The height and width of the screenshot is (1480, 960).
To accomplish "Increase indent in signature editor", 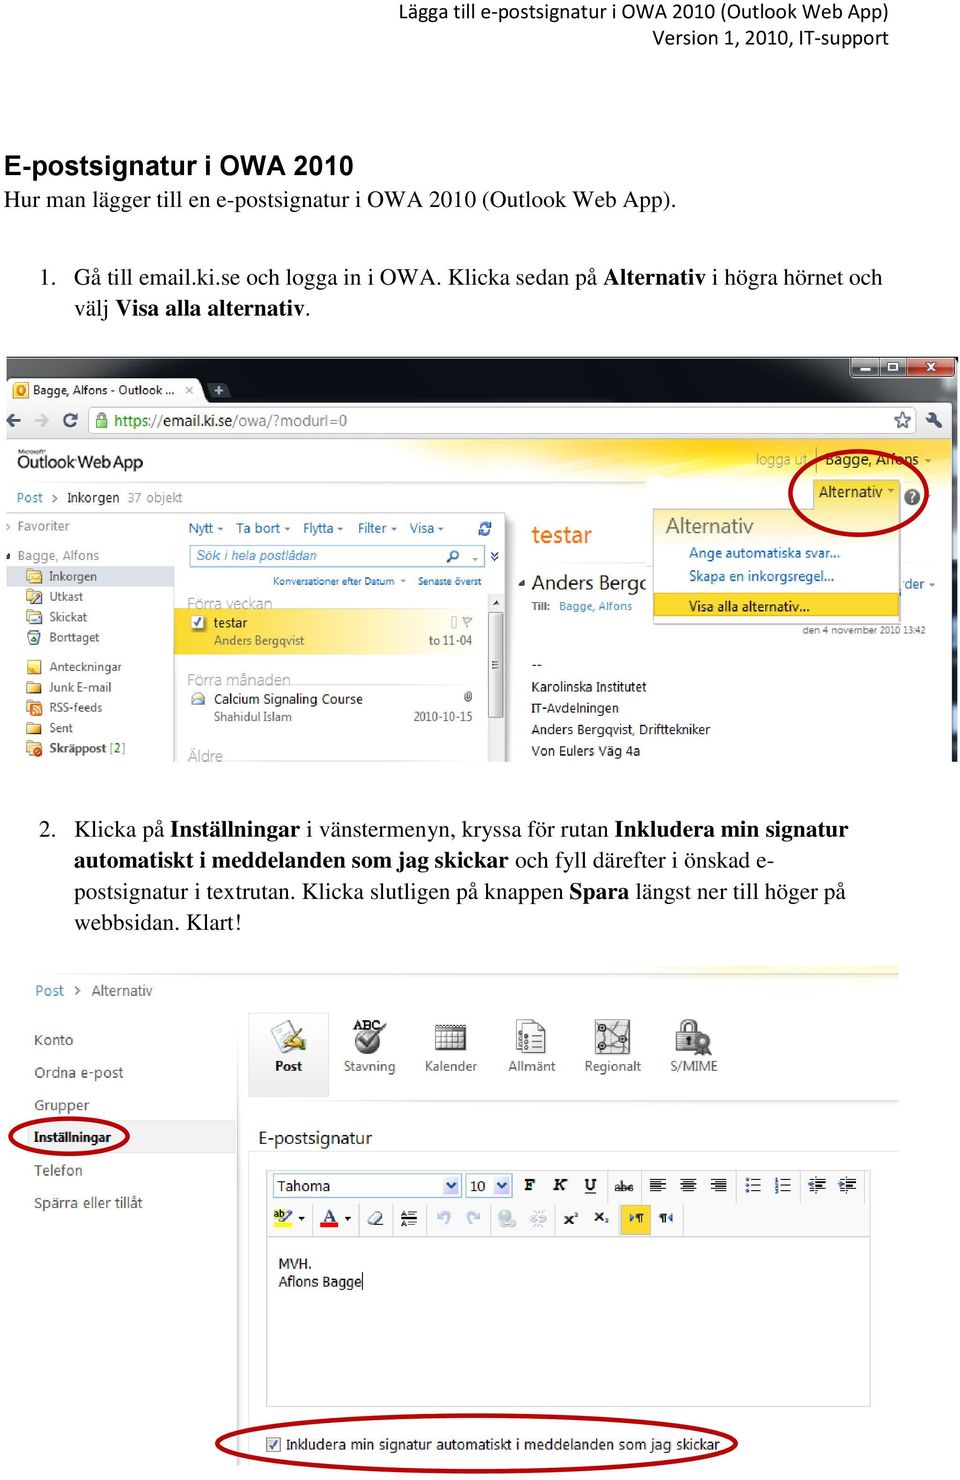I will tap(847, 1185).
